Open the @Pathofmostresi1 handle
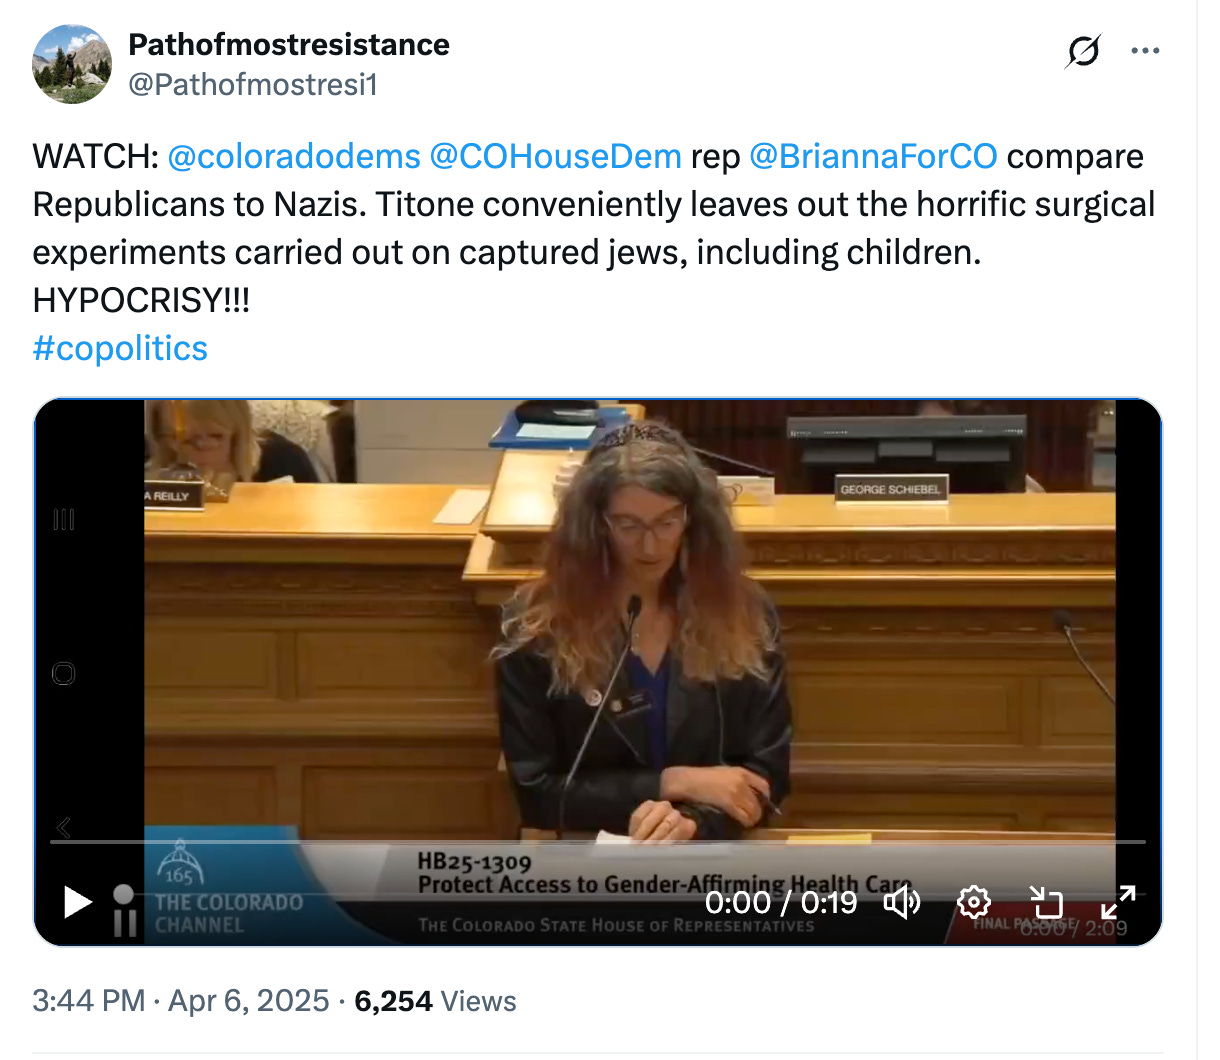Image resolution: width=1220 pixels, height=1060 pixels. click(253, 84)
